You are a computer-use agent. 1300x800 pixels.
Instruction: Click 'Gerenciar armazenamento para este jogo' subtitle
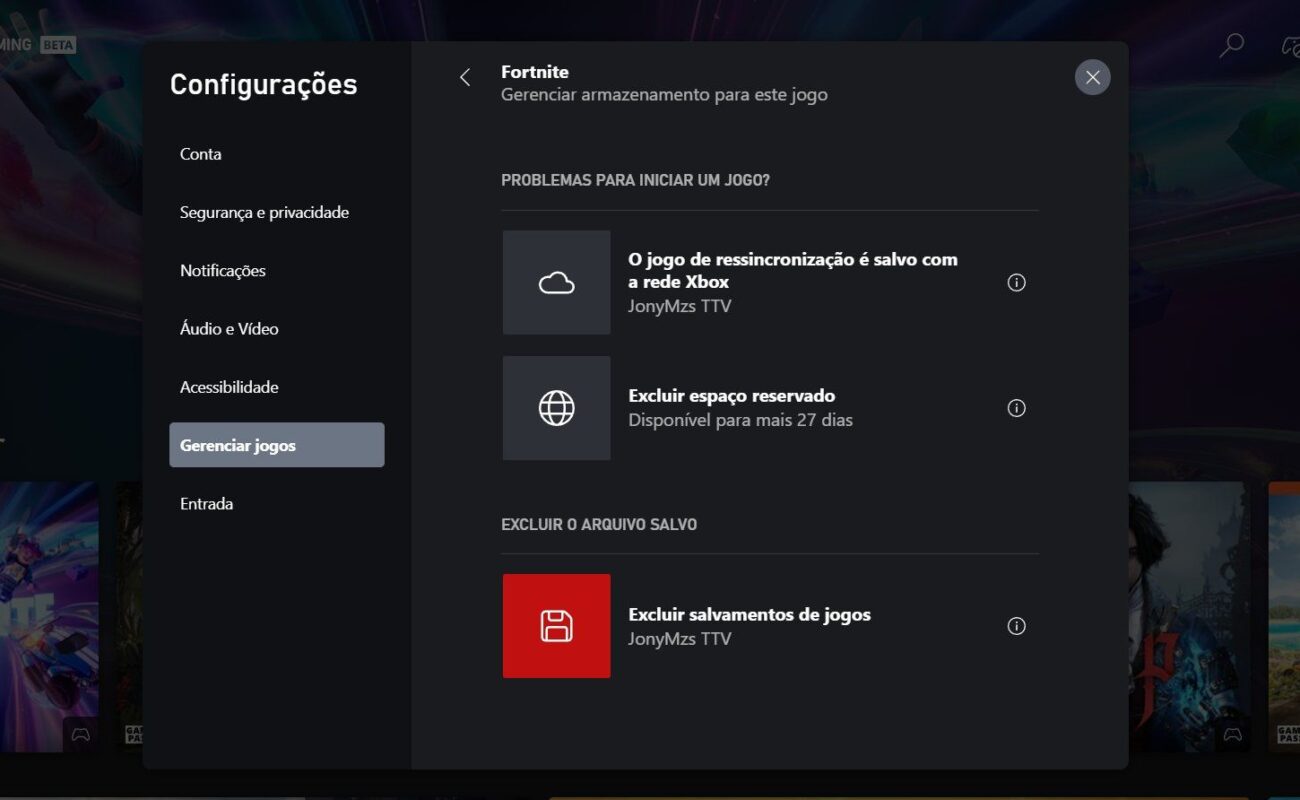pyautogui.click(x=664, y=95)
